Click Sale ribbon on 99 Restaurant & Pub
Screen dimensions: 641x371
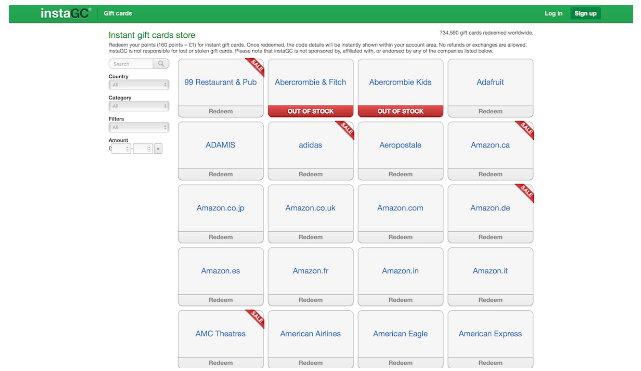click(x=257, y=66)
